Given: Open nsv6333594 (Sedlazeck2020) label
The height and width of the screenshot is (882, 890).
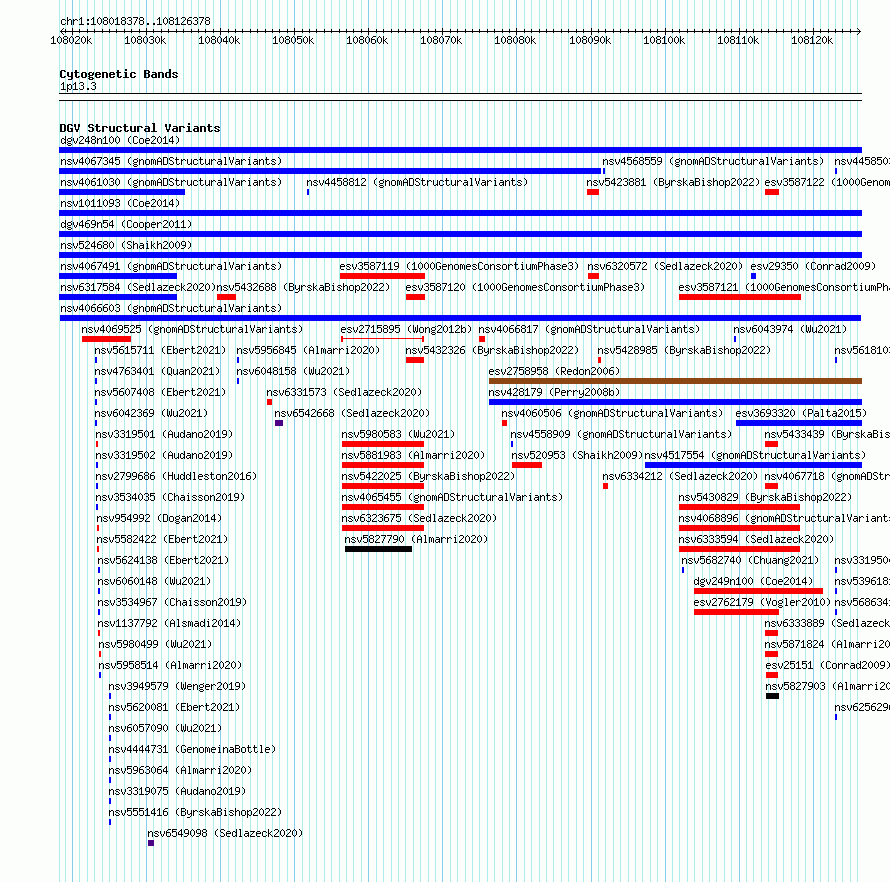Looking at the screenshot, I should tap(756, 539).
